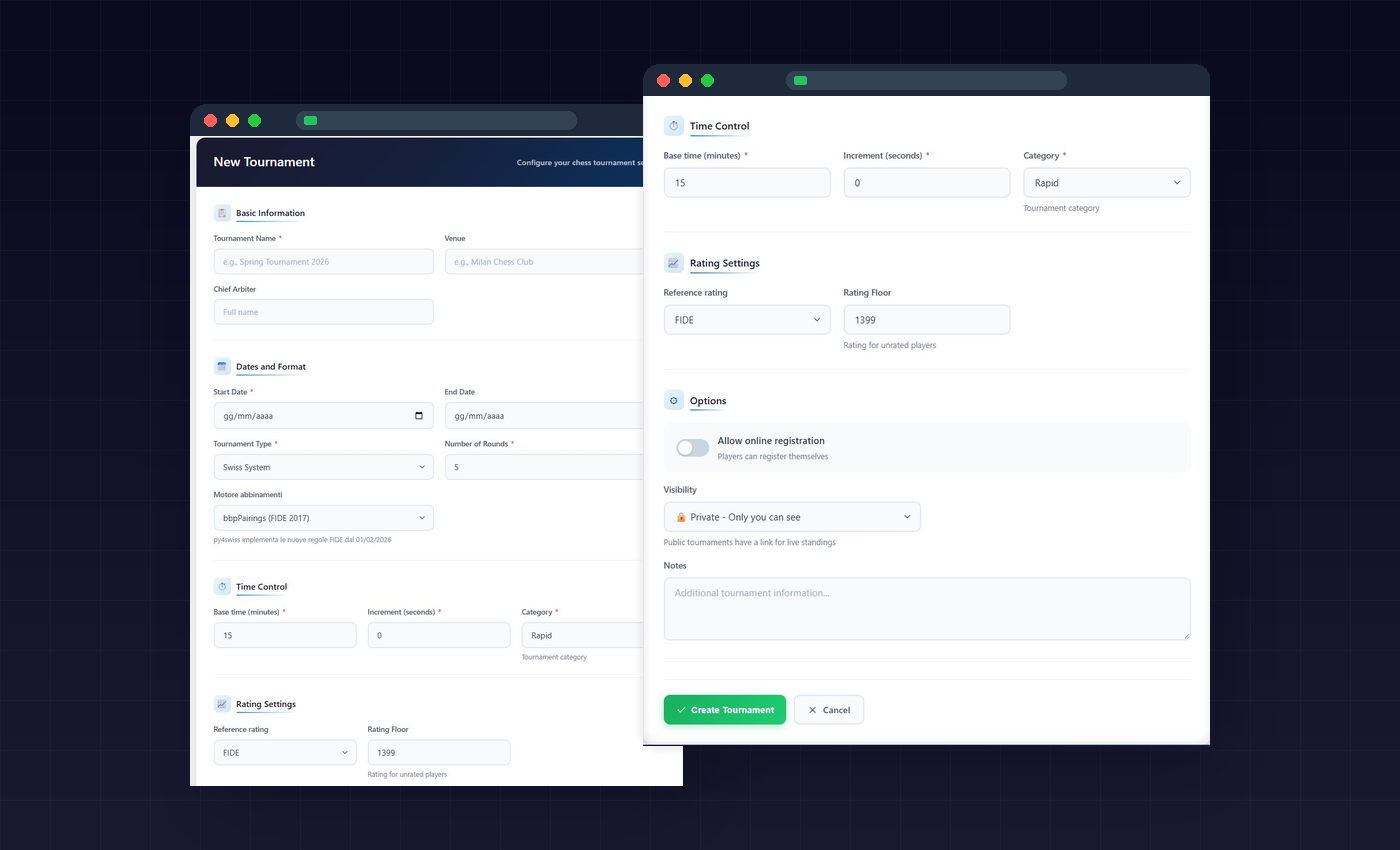Click the Dates and Format calendar icon

222,367
